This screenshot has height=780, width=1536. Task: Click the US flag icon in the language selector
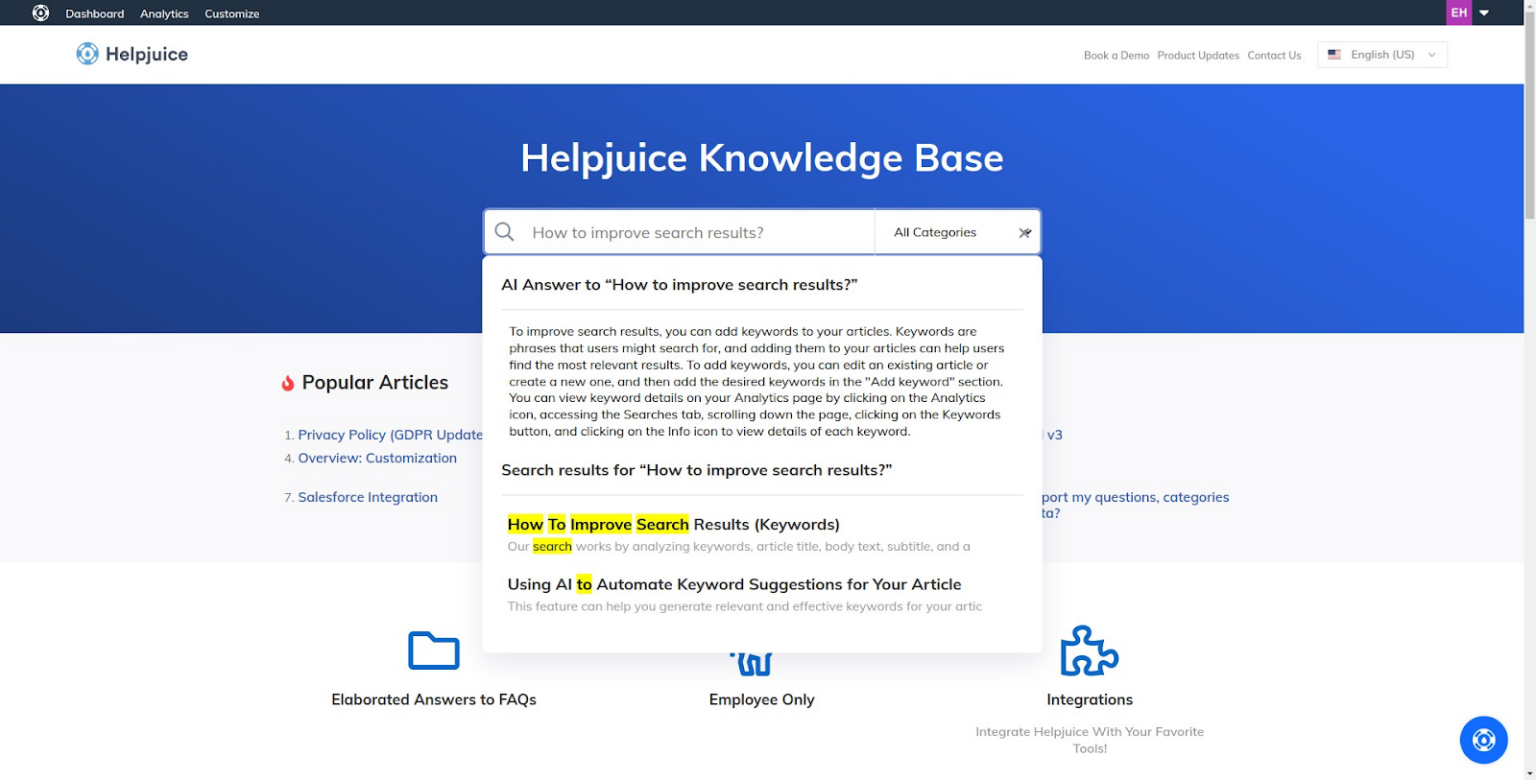pyautogui.click(x=1335, y=55)
